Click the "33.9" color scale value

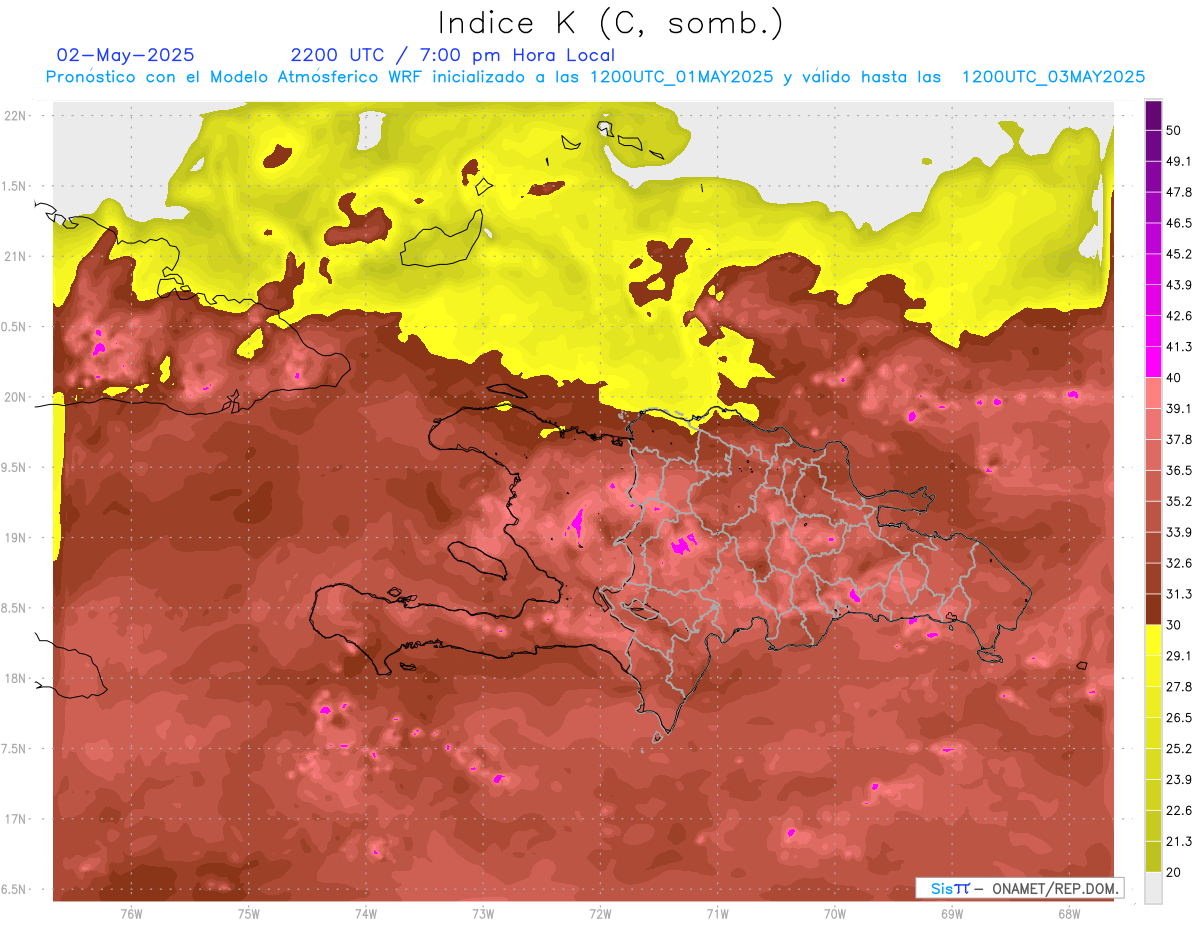click(1178, 532)
